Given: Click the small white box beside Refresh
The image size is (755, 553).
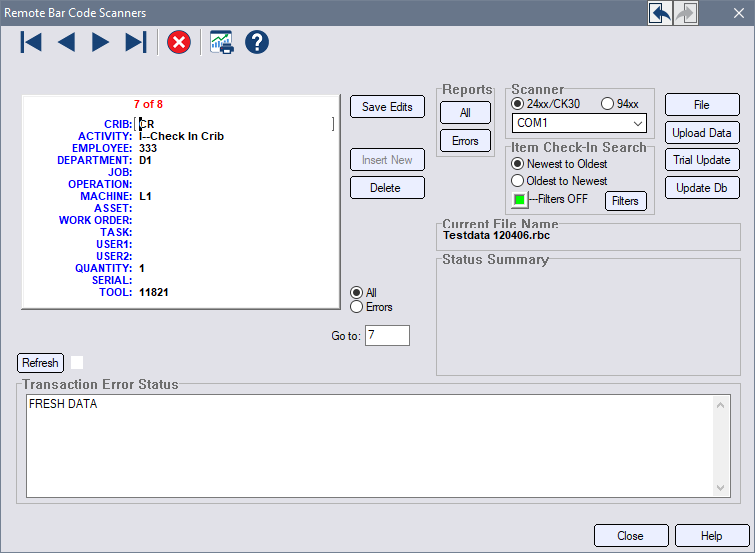Looking at the screenshot, I should pos(77,363).
